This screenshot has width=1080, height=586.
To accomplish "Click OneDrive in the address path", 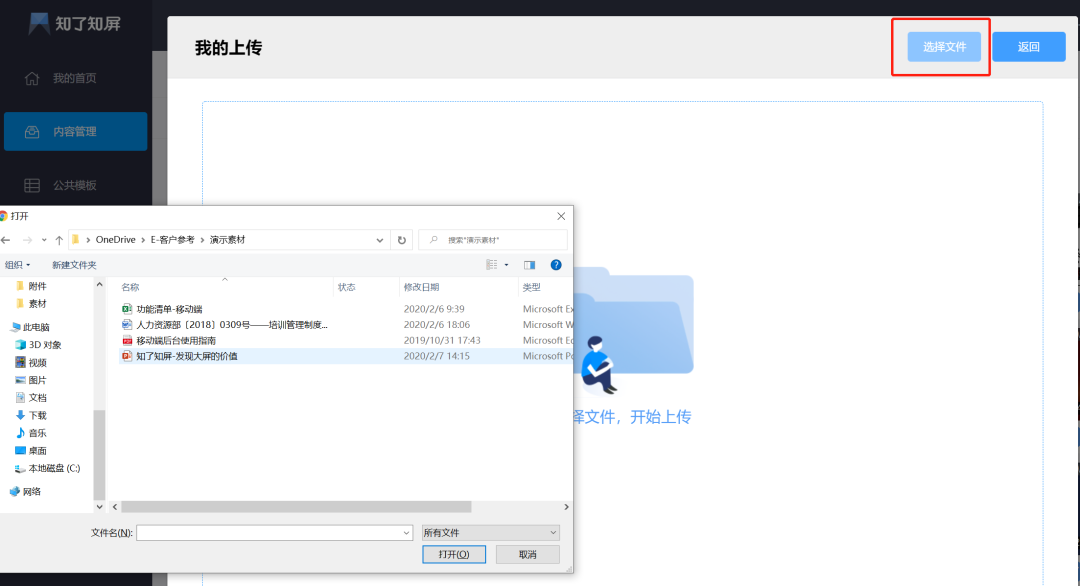I will 115,240.
